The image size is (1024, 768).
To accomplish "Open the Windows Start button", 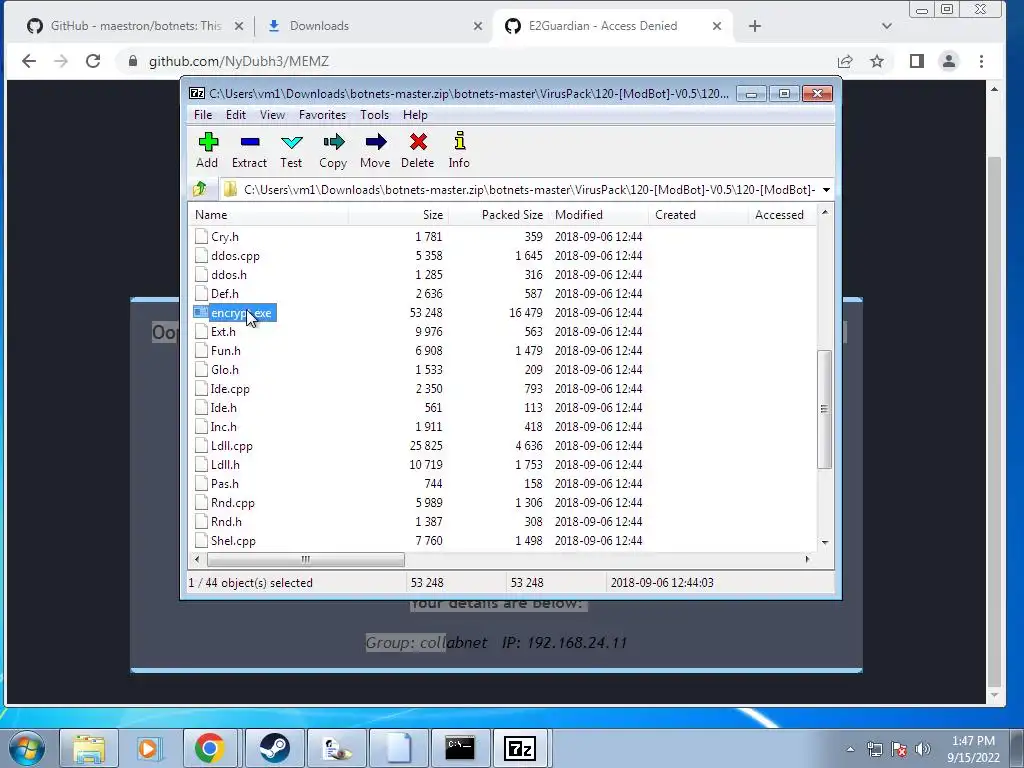I will point(27,748).
